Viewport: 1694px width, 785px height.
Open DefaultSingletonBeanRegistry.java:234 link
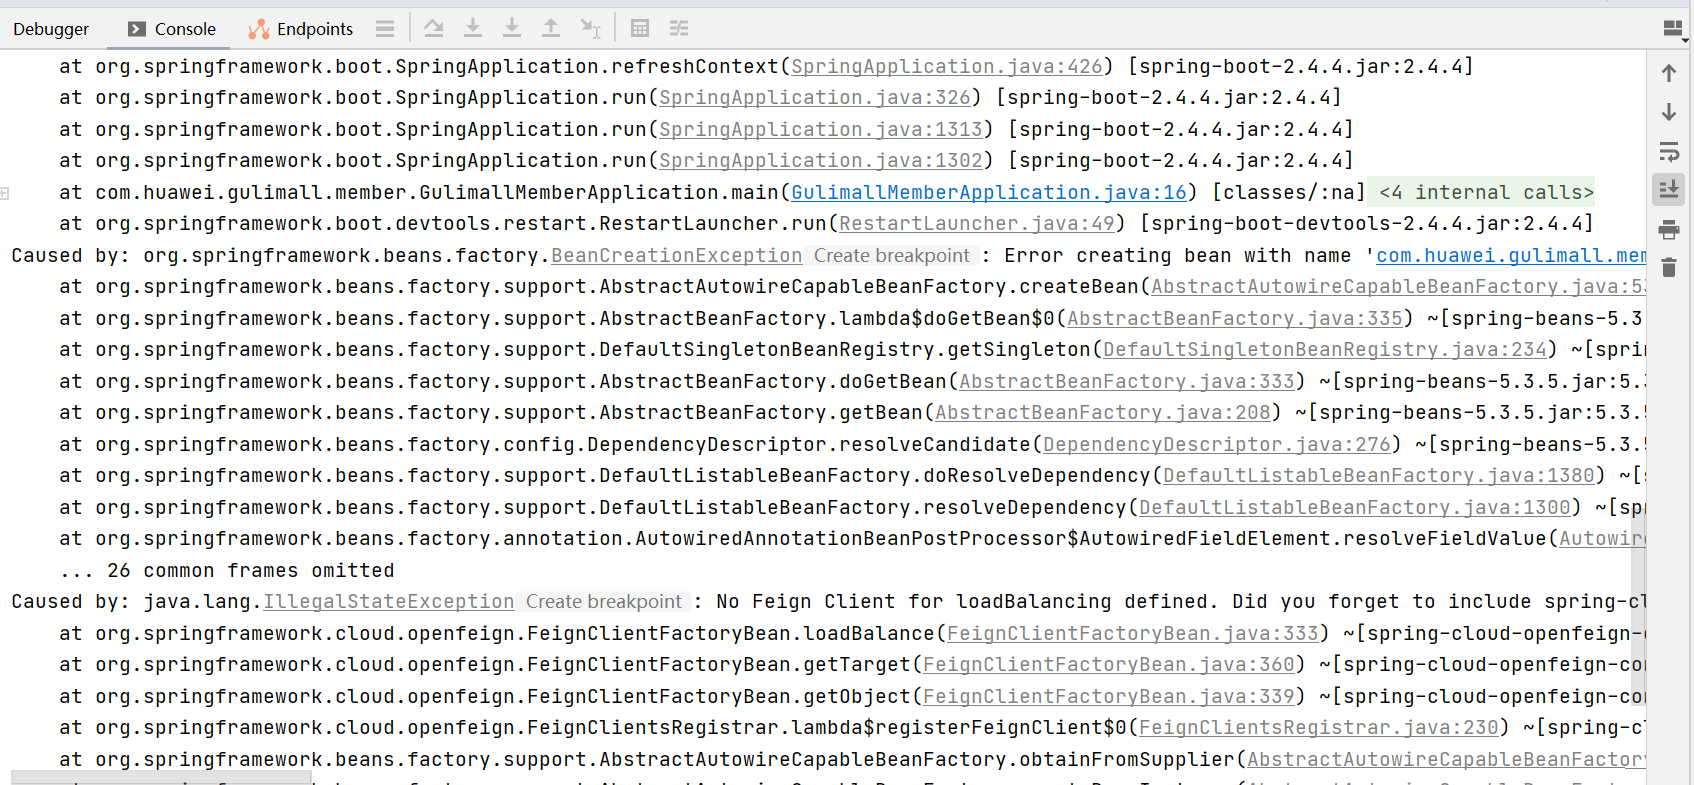click(x=1324, y=350)
